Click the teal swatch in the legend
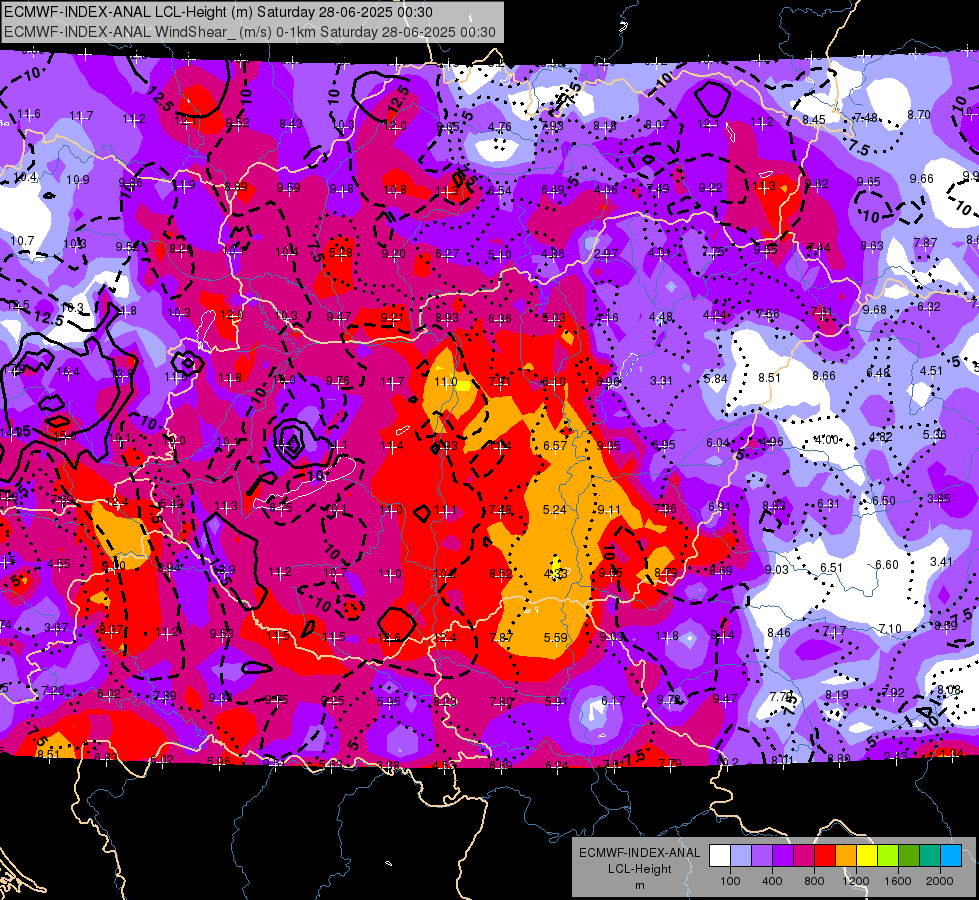 (930, 855)
